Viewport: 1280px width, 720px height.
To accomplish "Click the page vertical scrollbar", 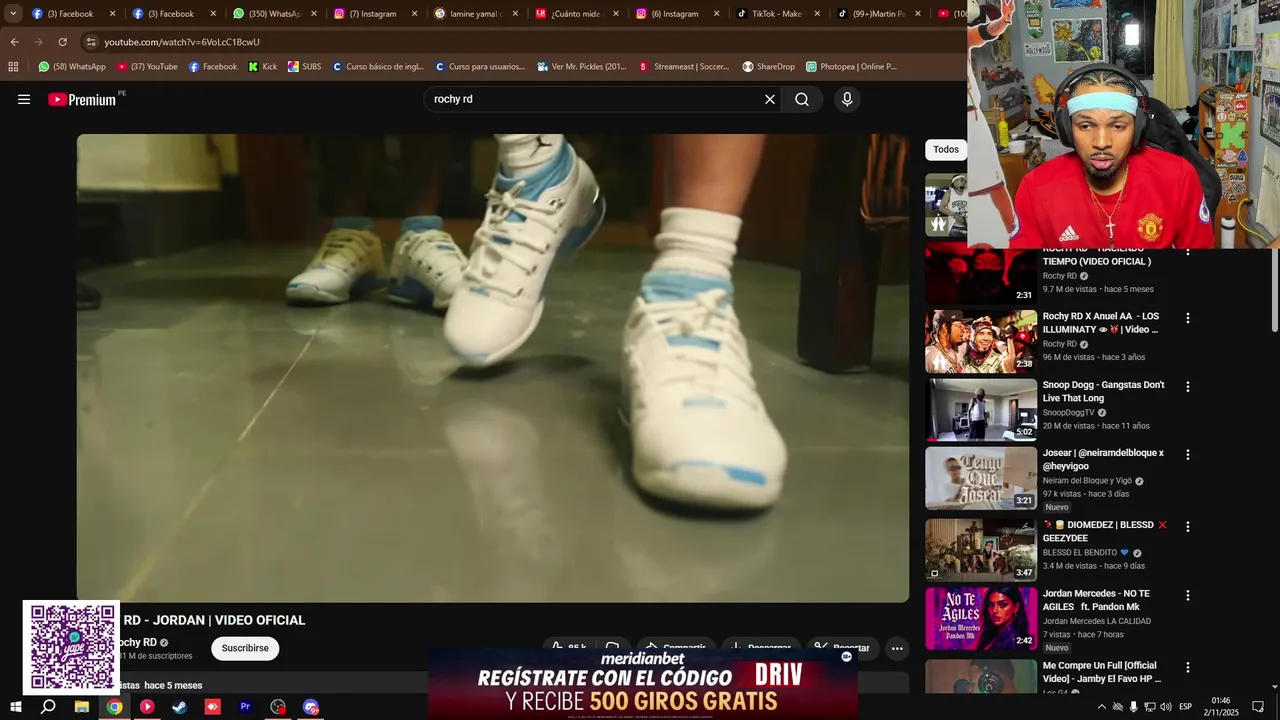I will point(1274,290).
